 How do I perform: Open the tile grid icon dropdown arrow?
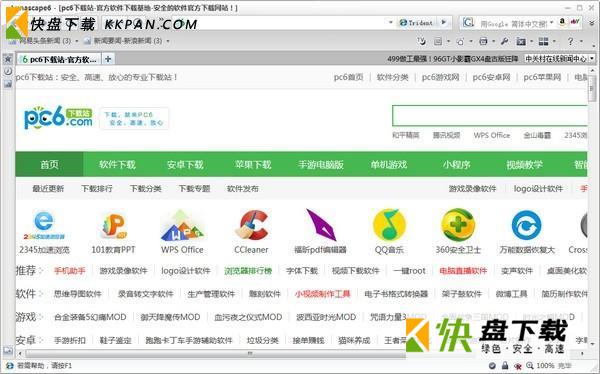tap(554, 41)
